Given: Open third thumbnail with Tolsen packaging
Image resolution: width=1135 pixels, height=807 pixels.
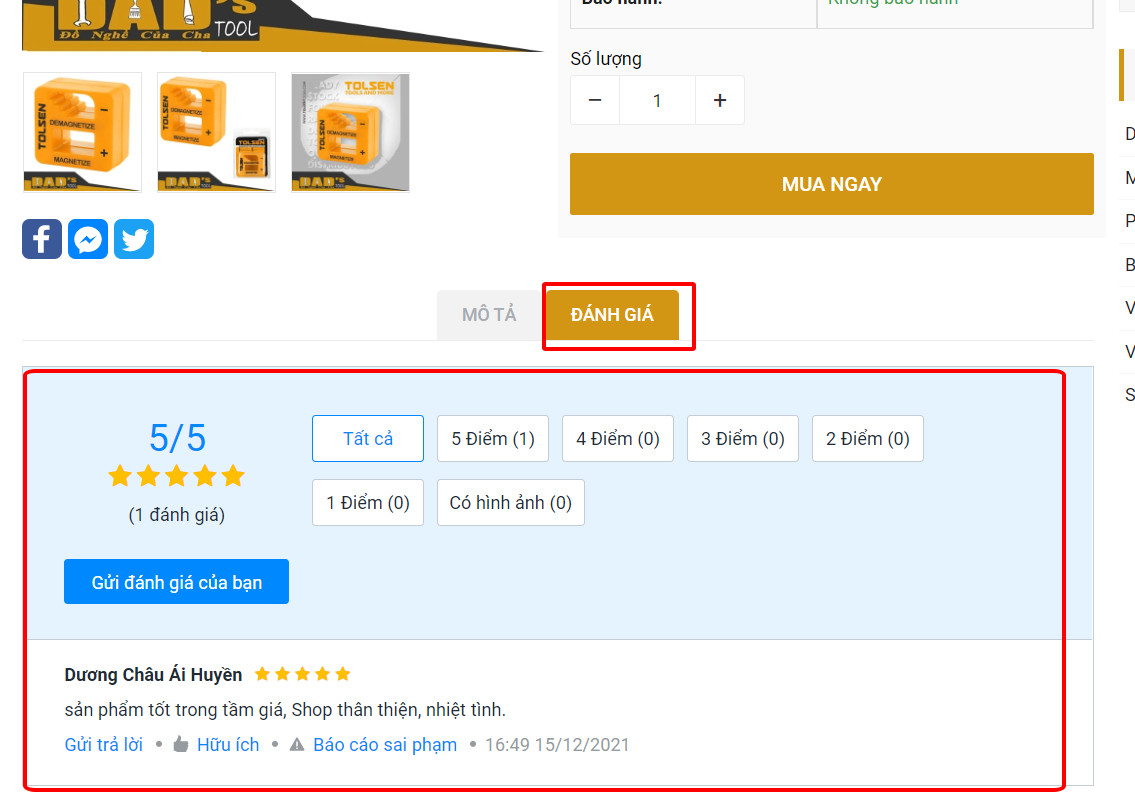Looking at the screenshot, I should click(x=350, y=132).
